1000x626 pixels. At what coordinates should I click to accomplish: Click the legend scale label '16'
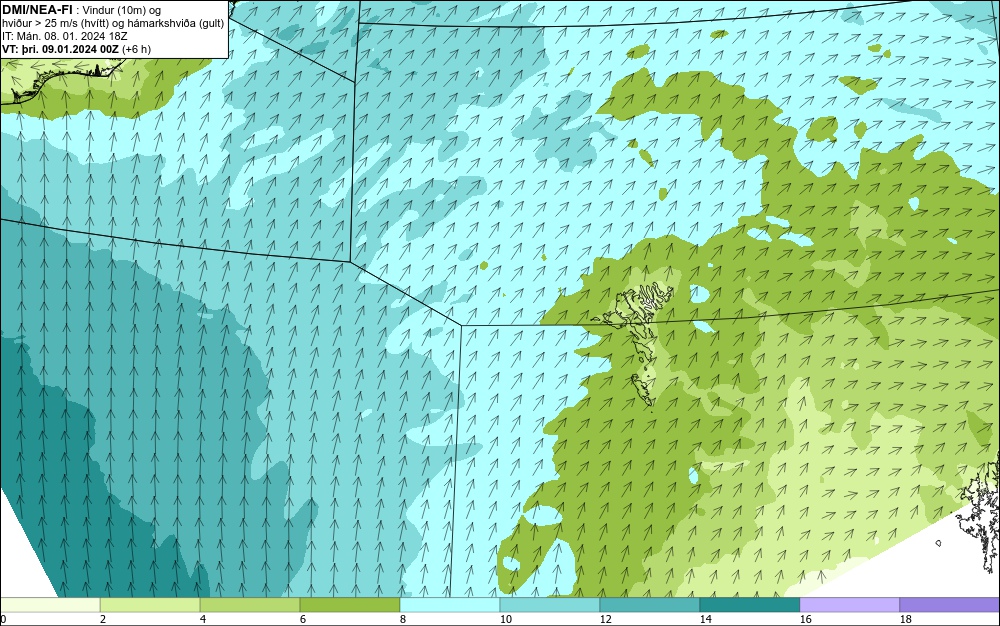[805, 619]
